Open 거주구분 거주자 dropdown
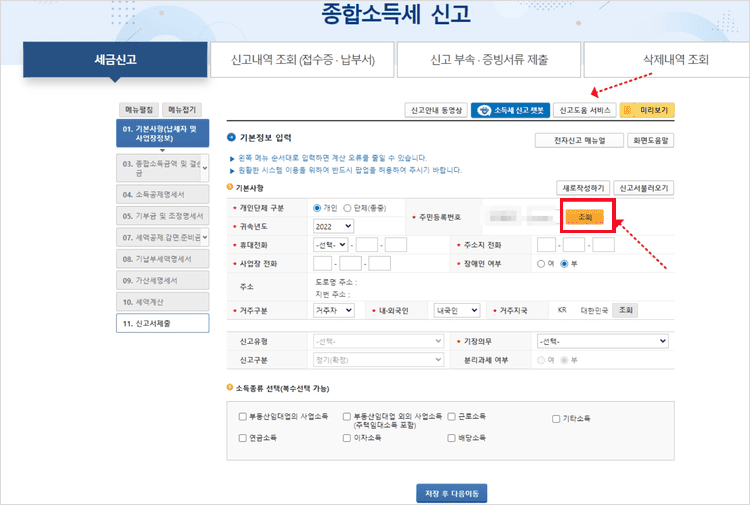Viewport: 750px width, 505px height. [334, 310]
